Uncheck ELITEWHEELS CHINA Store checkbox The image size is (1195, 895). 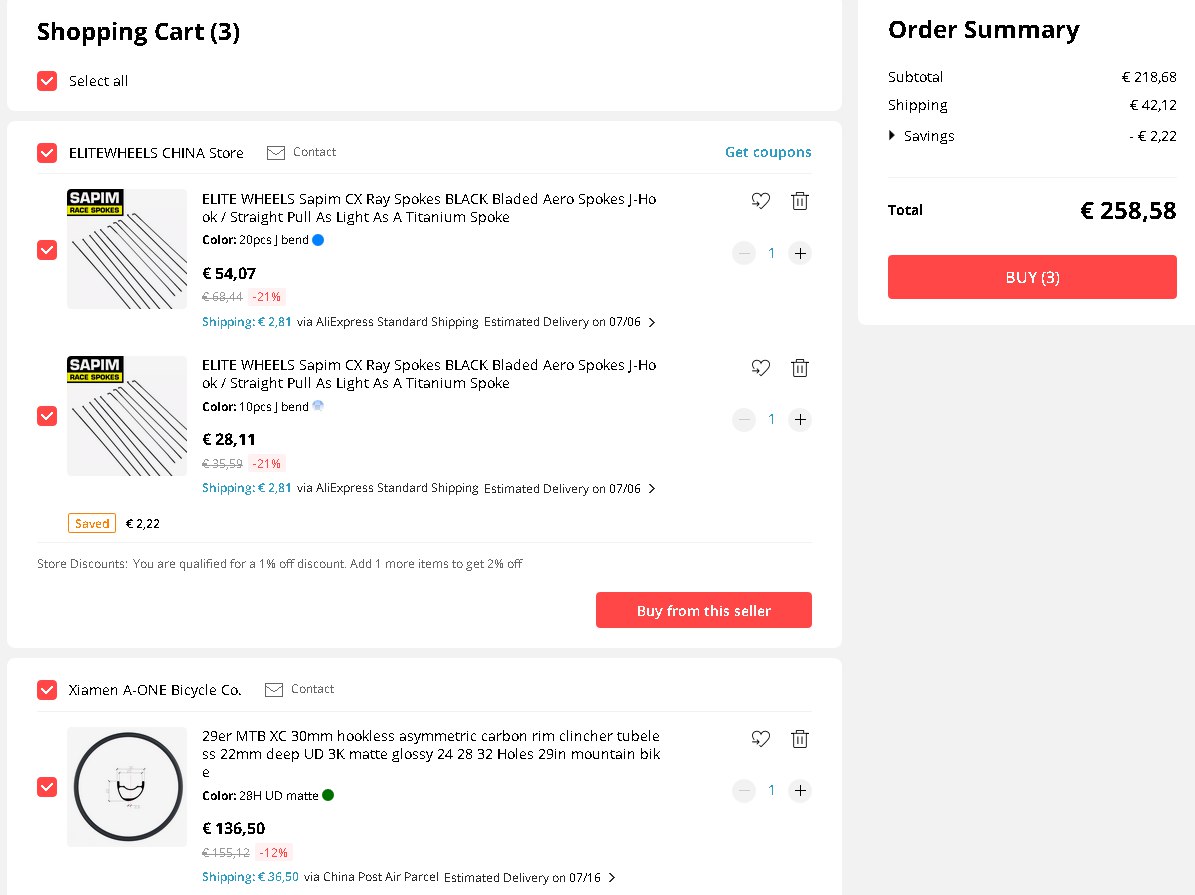coord(47,153)
